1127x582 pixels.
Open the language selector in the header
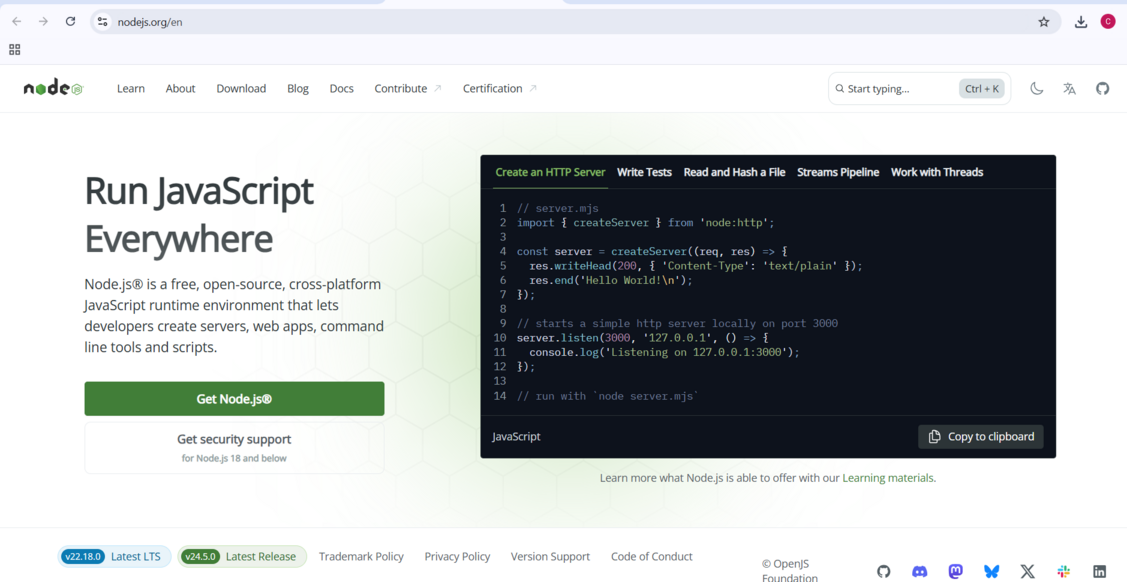point(1069,88)
